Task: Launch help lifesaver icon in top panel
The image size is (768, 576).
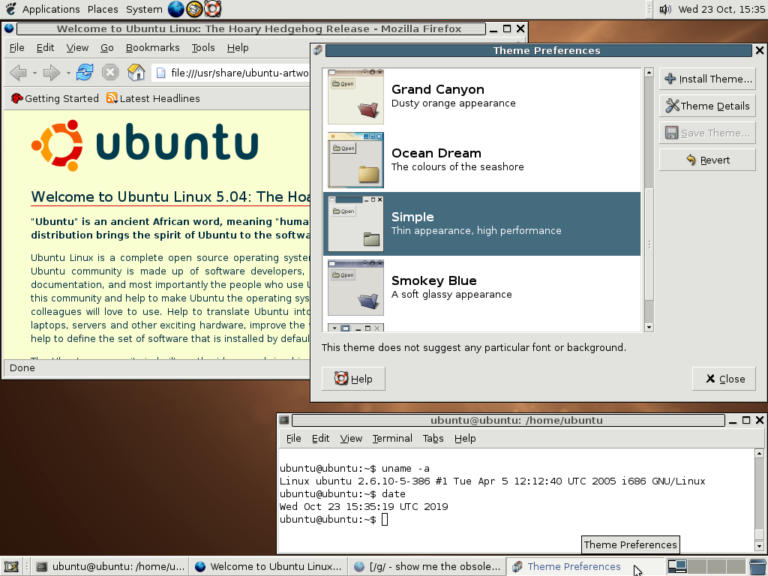Action: click(213, 9)
